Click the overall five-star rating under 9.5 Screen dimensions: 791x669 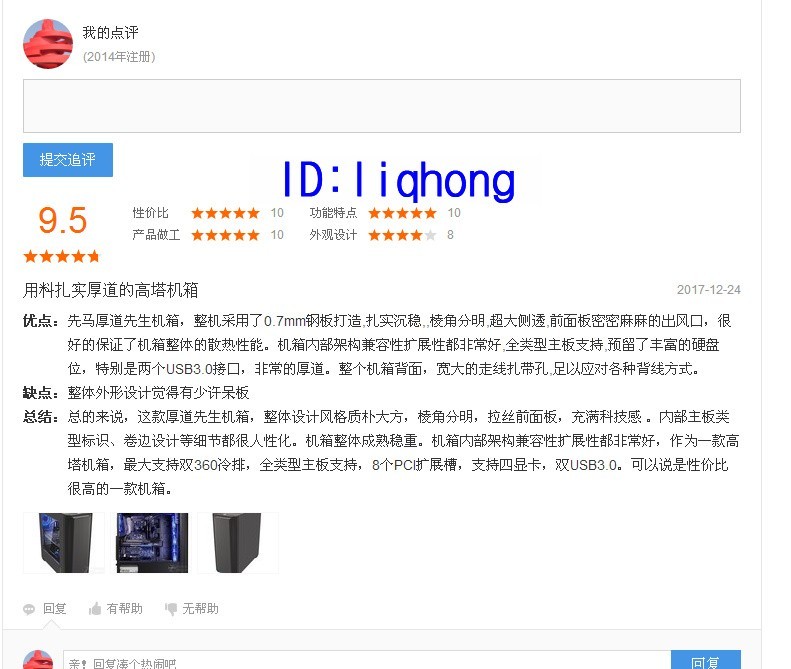click(x=62, y=256)
